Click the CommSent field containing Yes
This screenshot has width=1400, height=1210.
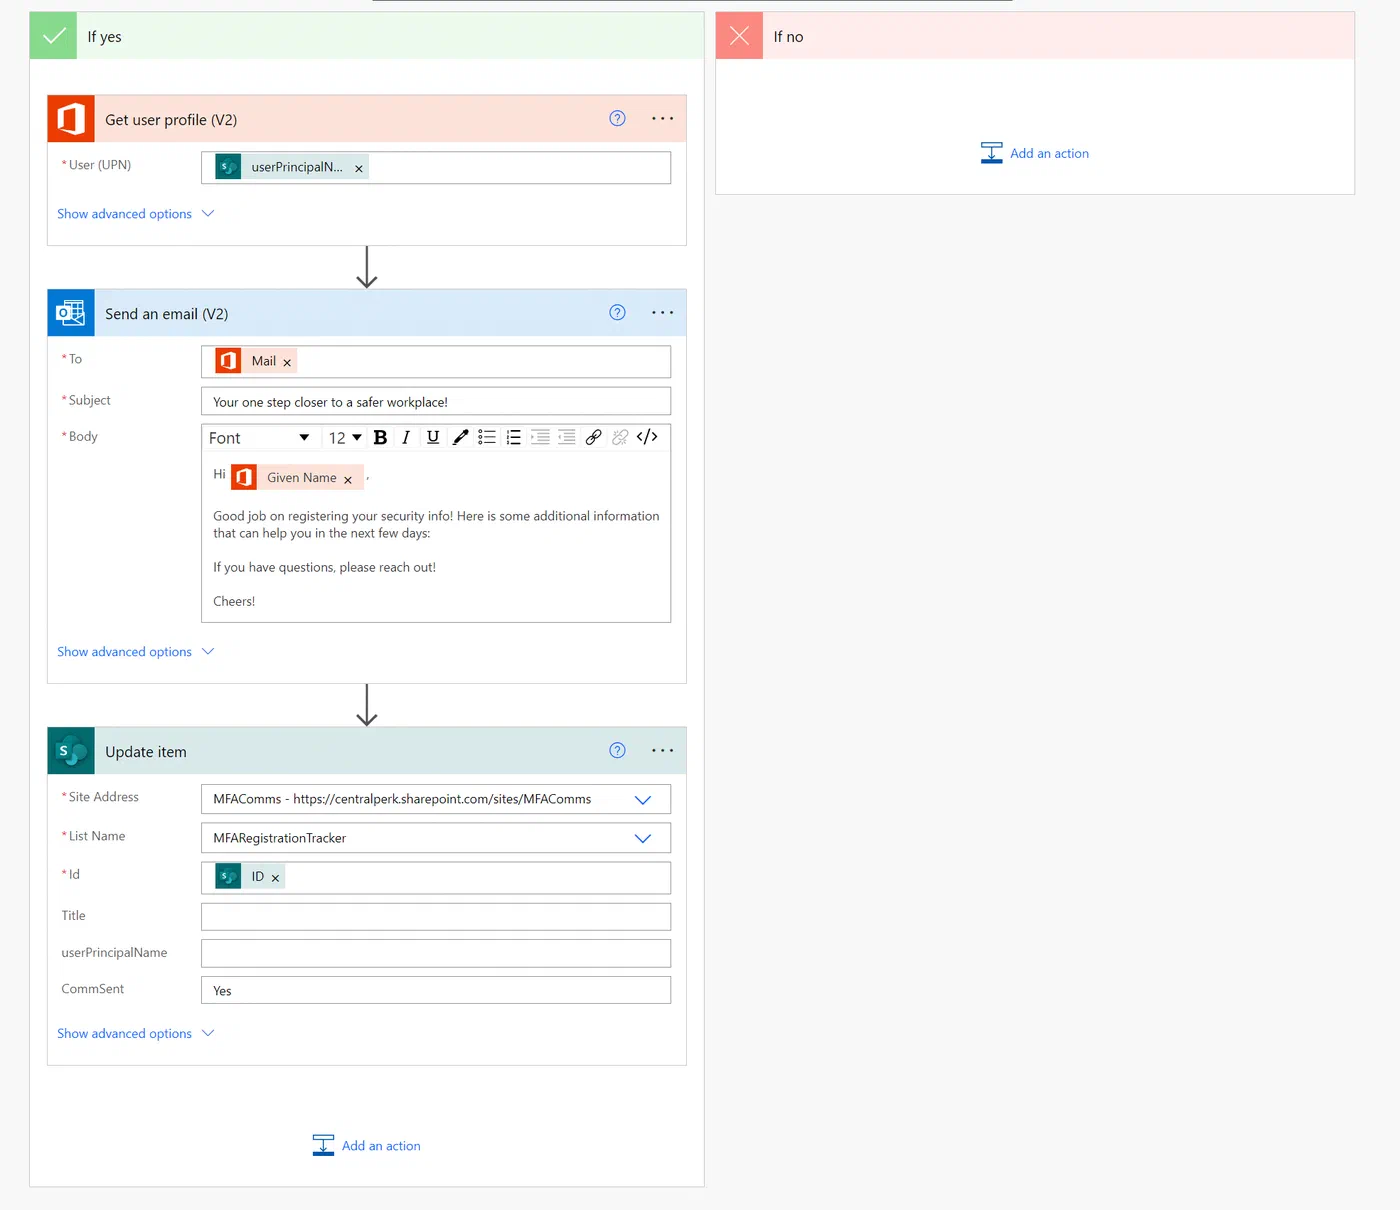coord(436,990)
